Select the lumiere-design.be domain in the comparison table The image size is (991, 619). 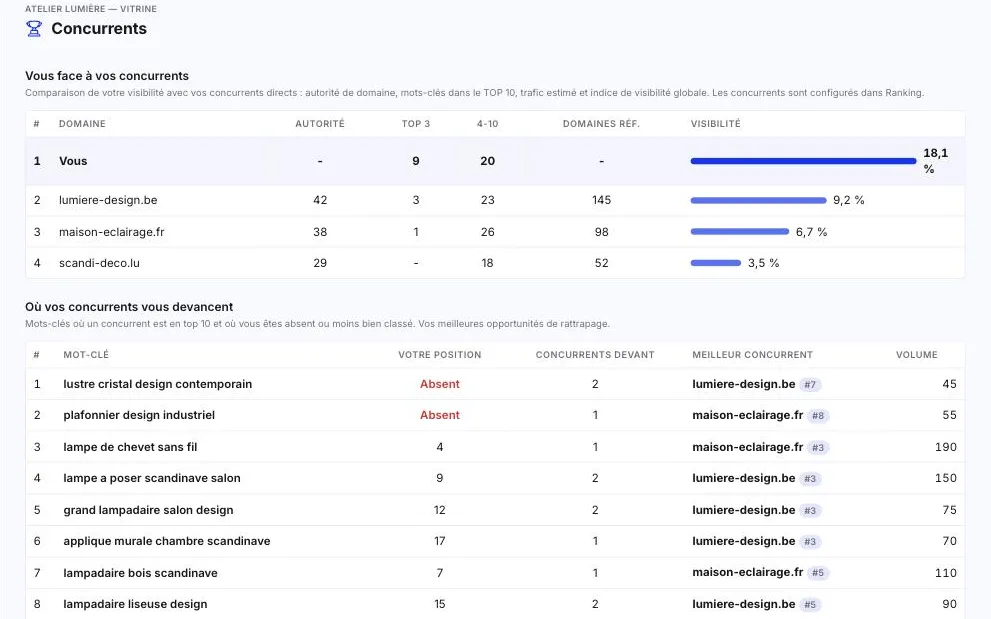[108, 200]
